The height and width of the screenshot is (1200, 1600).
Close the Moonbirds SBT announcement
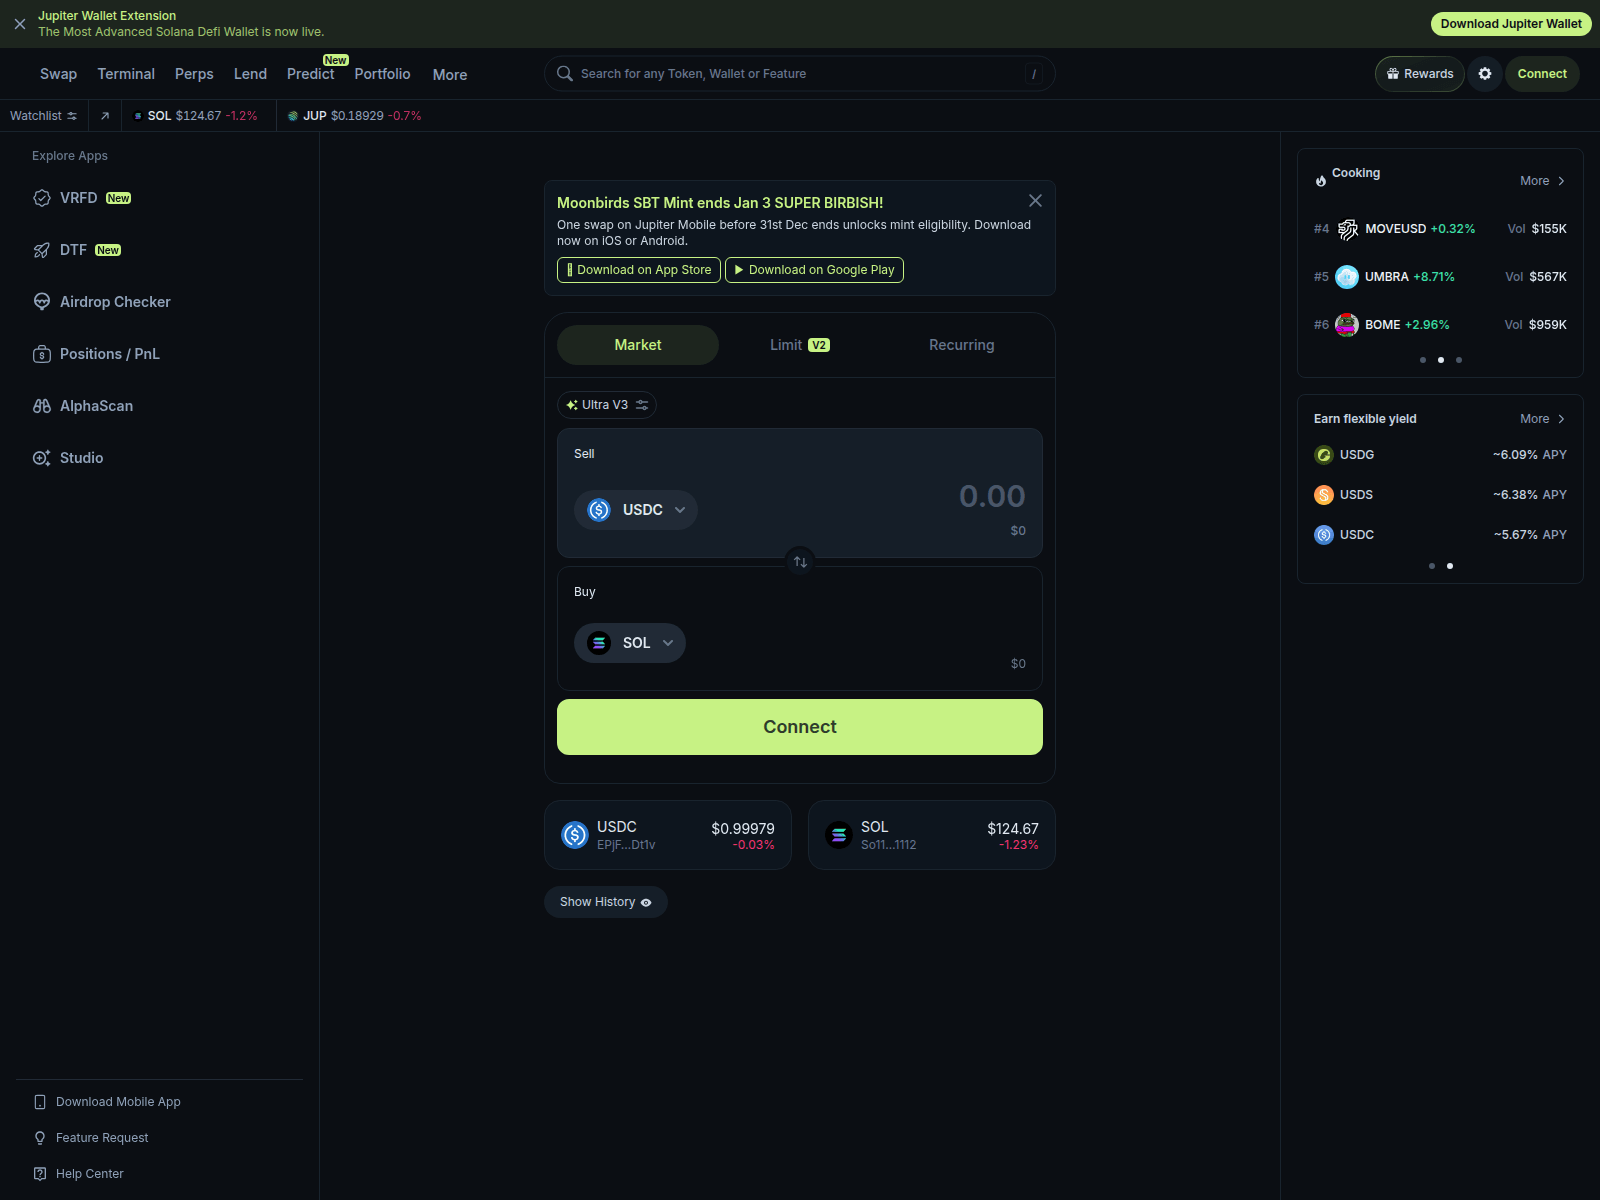coord(1035,201)
